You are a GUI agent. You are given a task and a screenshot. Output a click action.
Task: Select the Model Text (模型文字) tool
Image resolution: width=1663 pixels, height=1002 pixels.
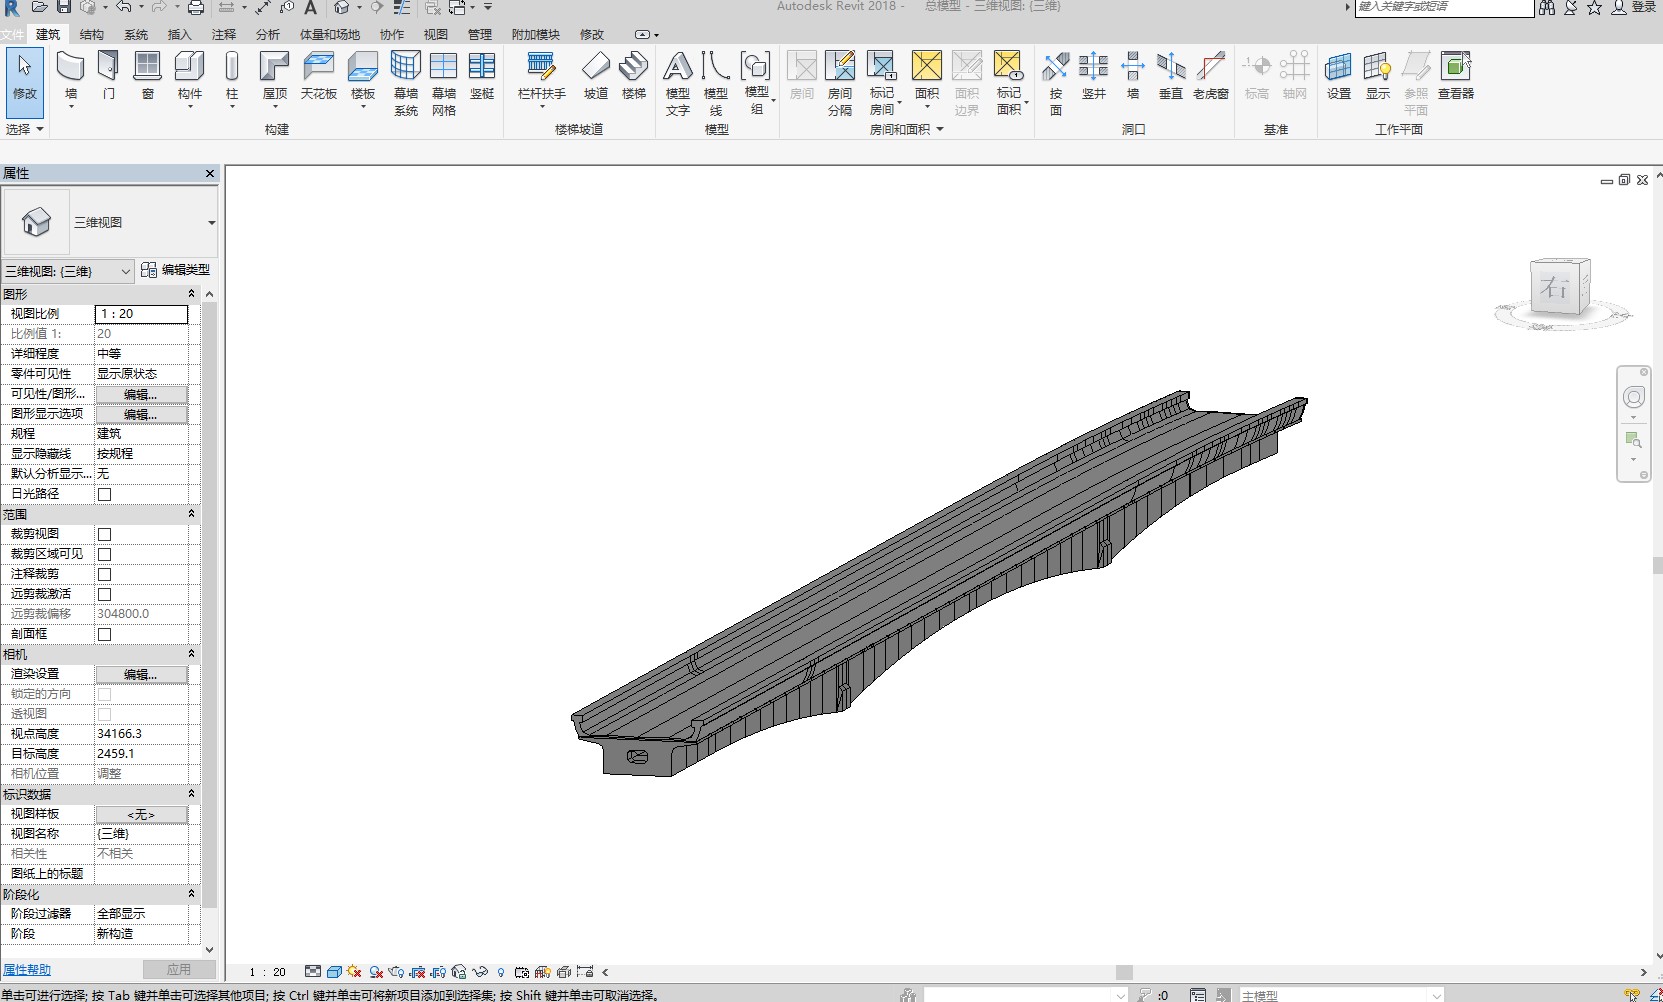tap(678, 82)
